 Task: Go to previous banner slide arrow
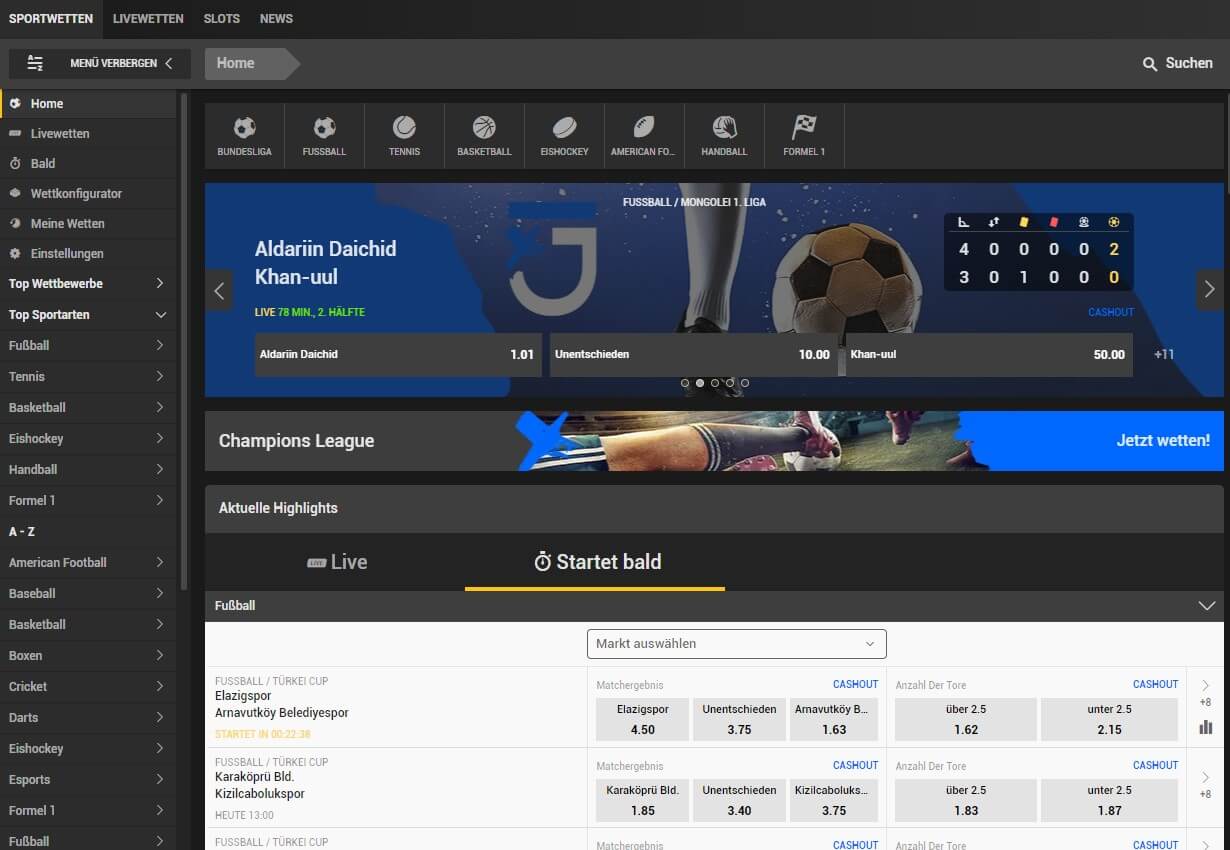pyautogui.click(x=219, y=290)
